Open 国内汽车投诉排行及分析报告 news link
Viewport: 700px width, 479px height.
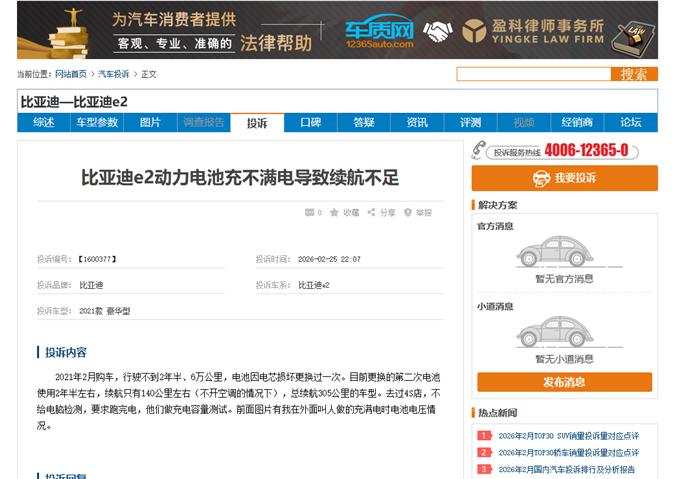(x=566, y=470)
